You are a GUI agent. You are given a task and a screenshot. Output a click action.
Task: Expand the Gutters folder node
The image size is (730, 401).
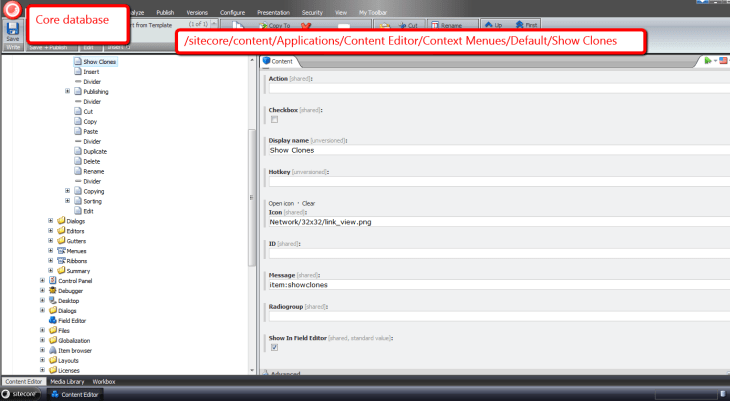[x=51, y=241]
